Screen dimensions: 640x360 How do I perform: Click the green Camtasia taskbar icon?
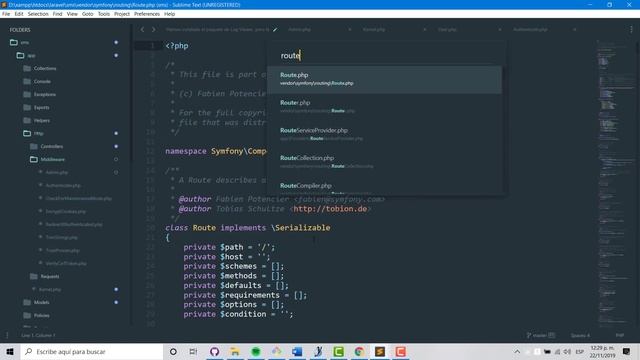[x=338, y=351]
